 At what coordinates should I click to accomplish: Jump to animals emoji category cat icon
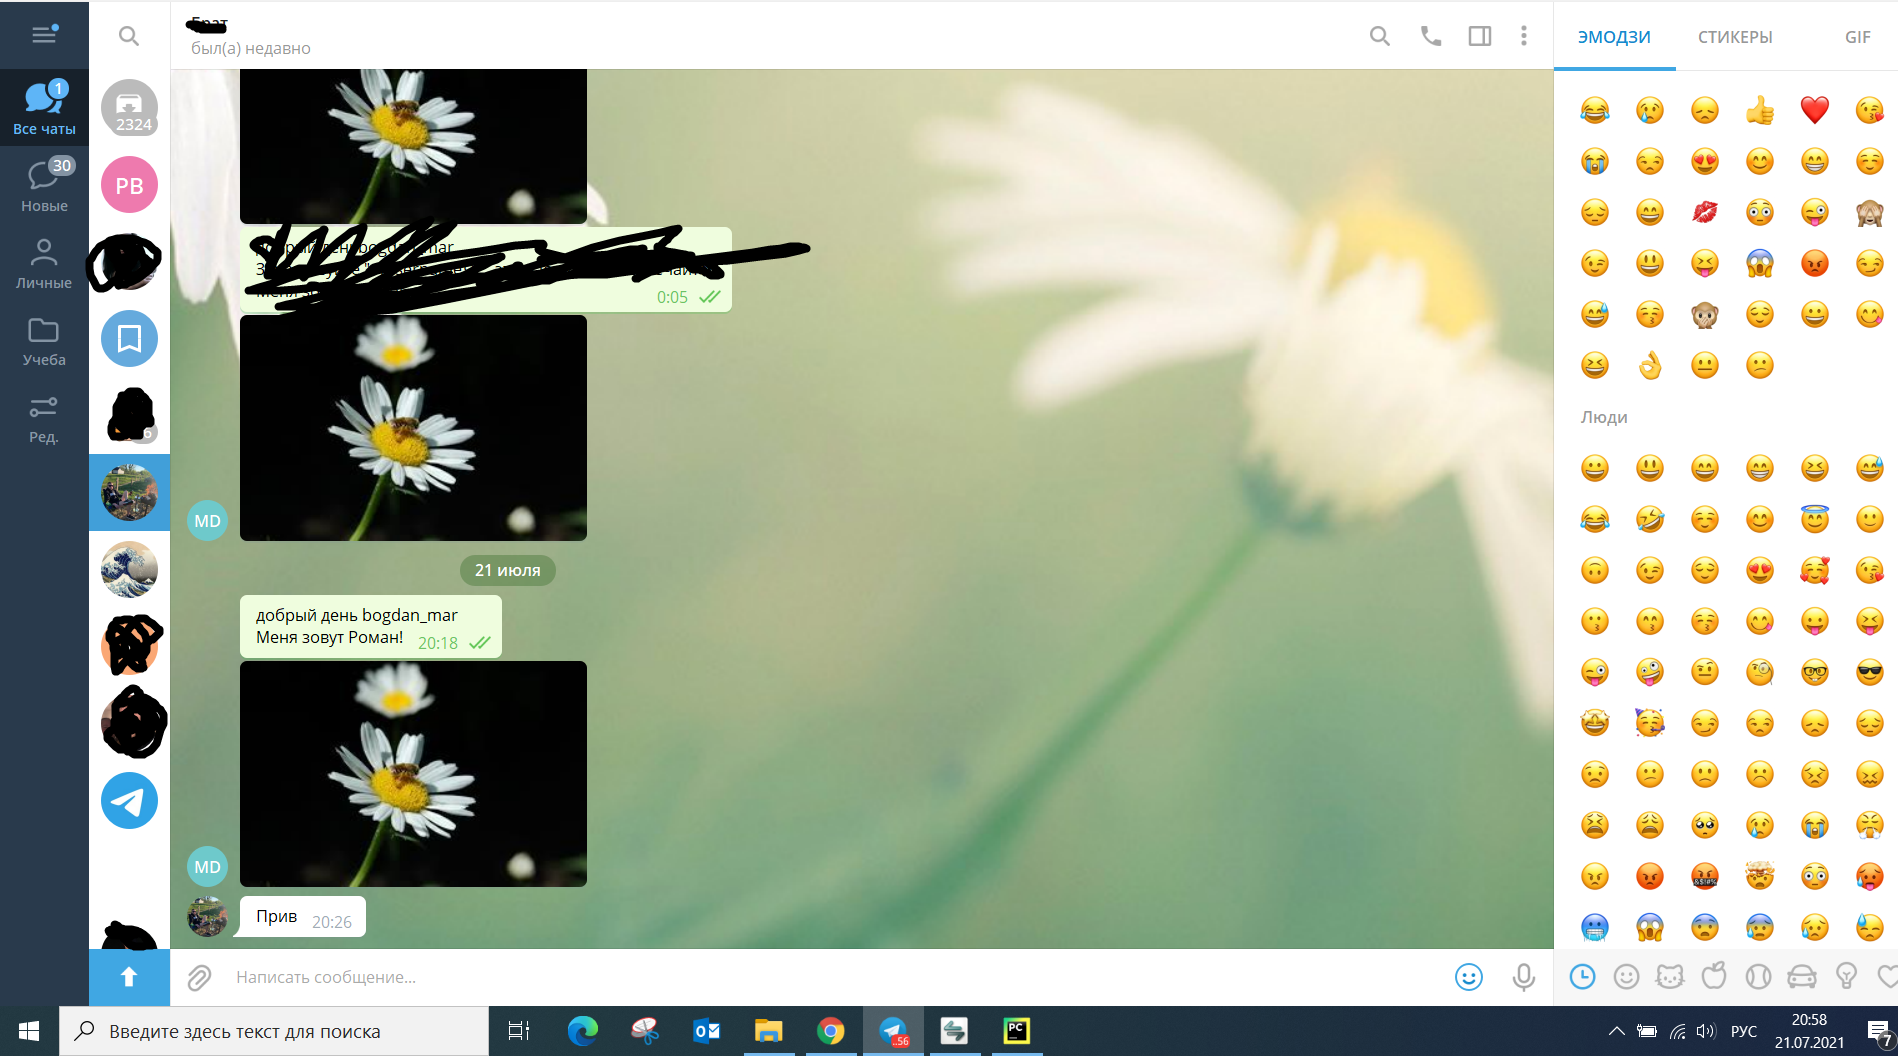pyautogui.click(x=1670, y=977)
